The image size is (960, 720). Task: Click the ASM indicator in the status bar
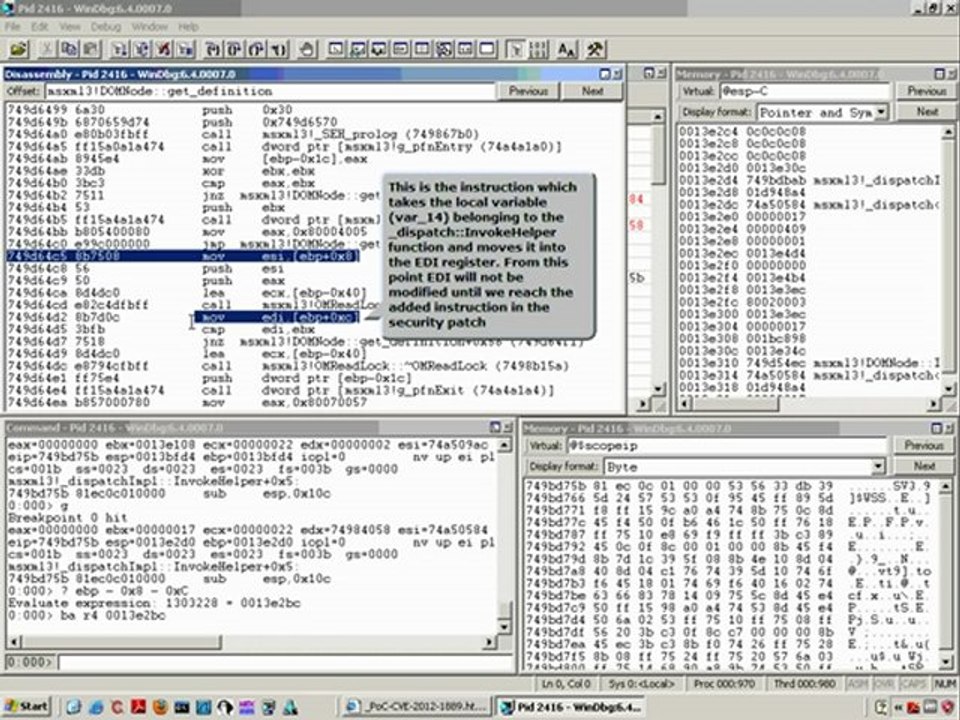858,683
